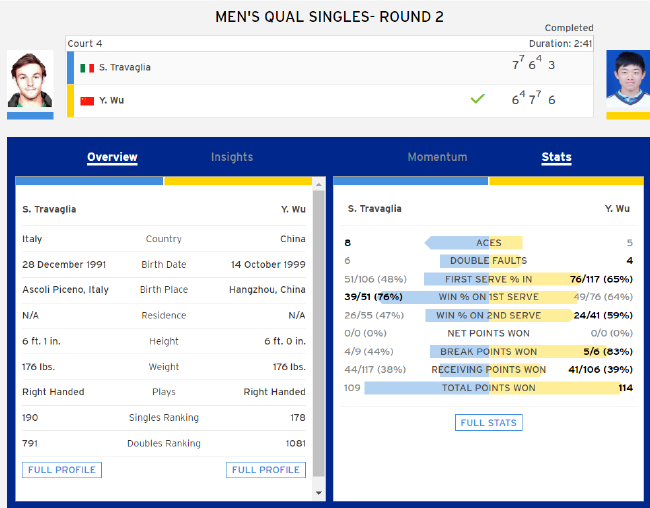Open the Momentum tab
The height and width of the screenshot is (508, 650).
(437, 157)
